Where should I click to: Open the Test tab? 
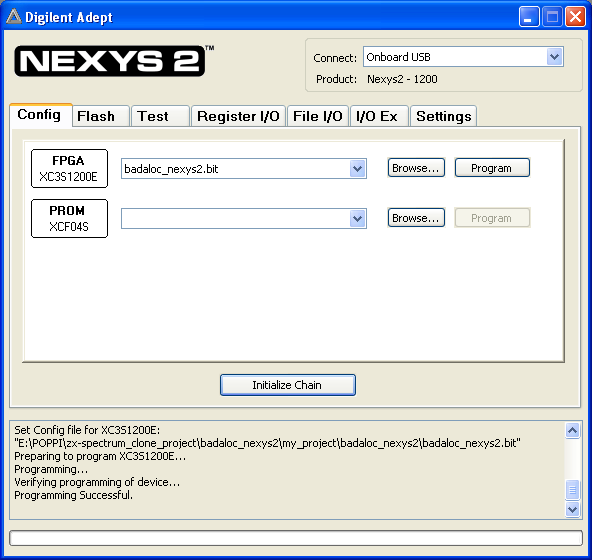click(160, 116)
